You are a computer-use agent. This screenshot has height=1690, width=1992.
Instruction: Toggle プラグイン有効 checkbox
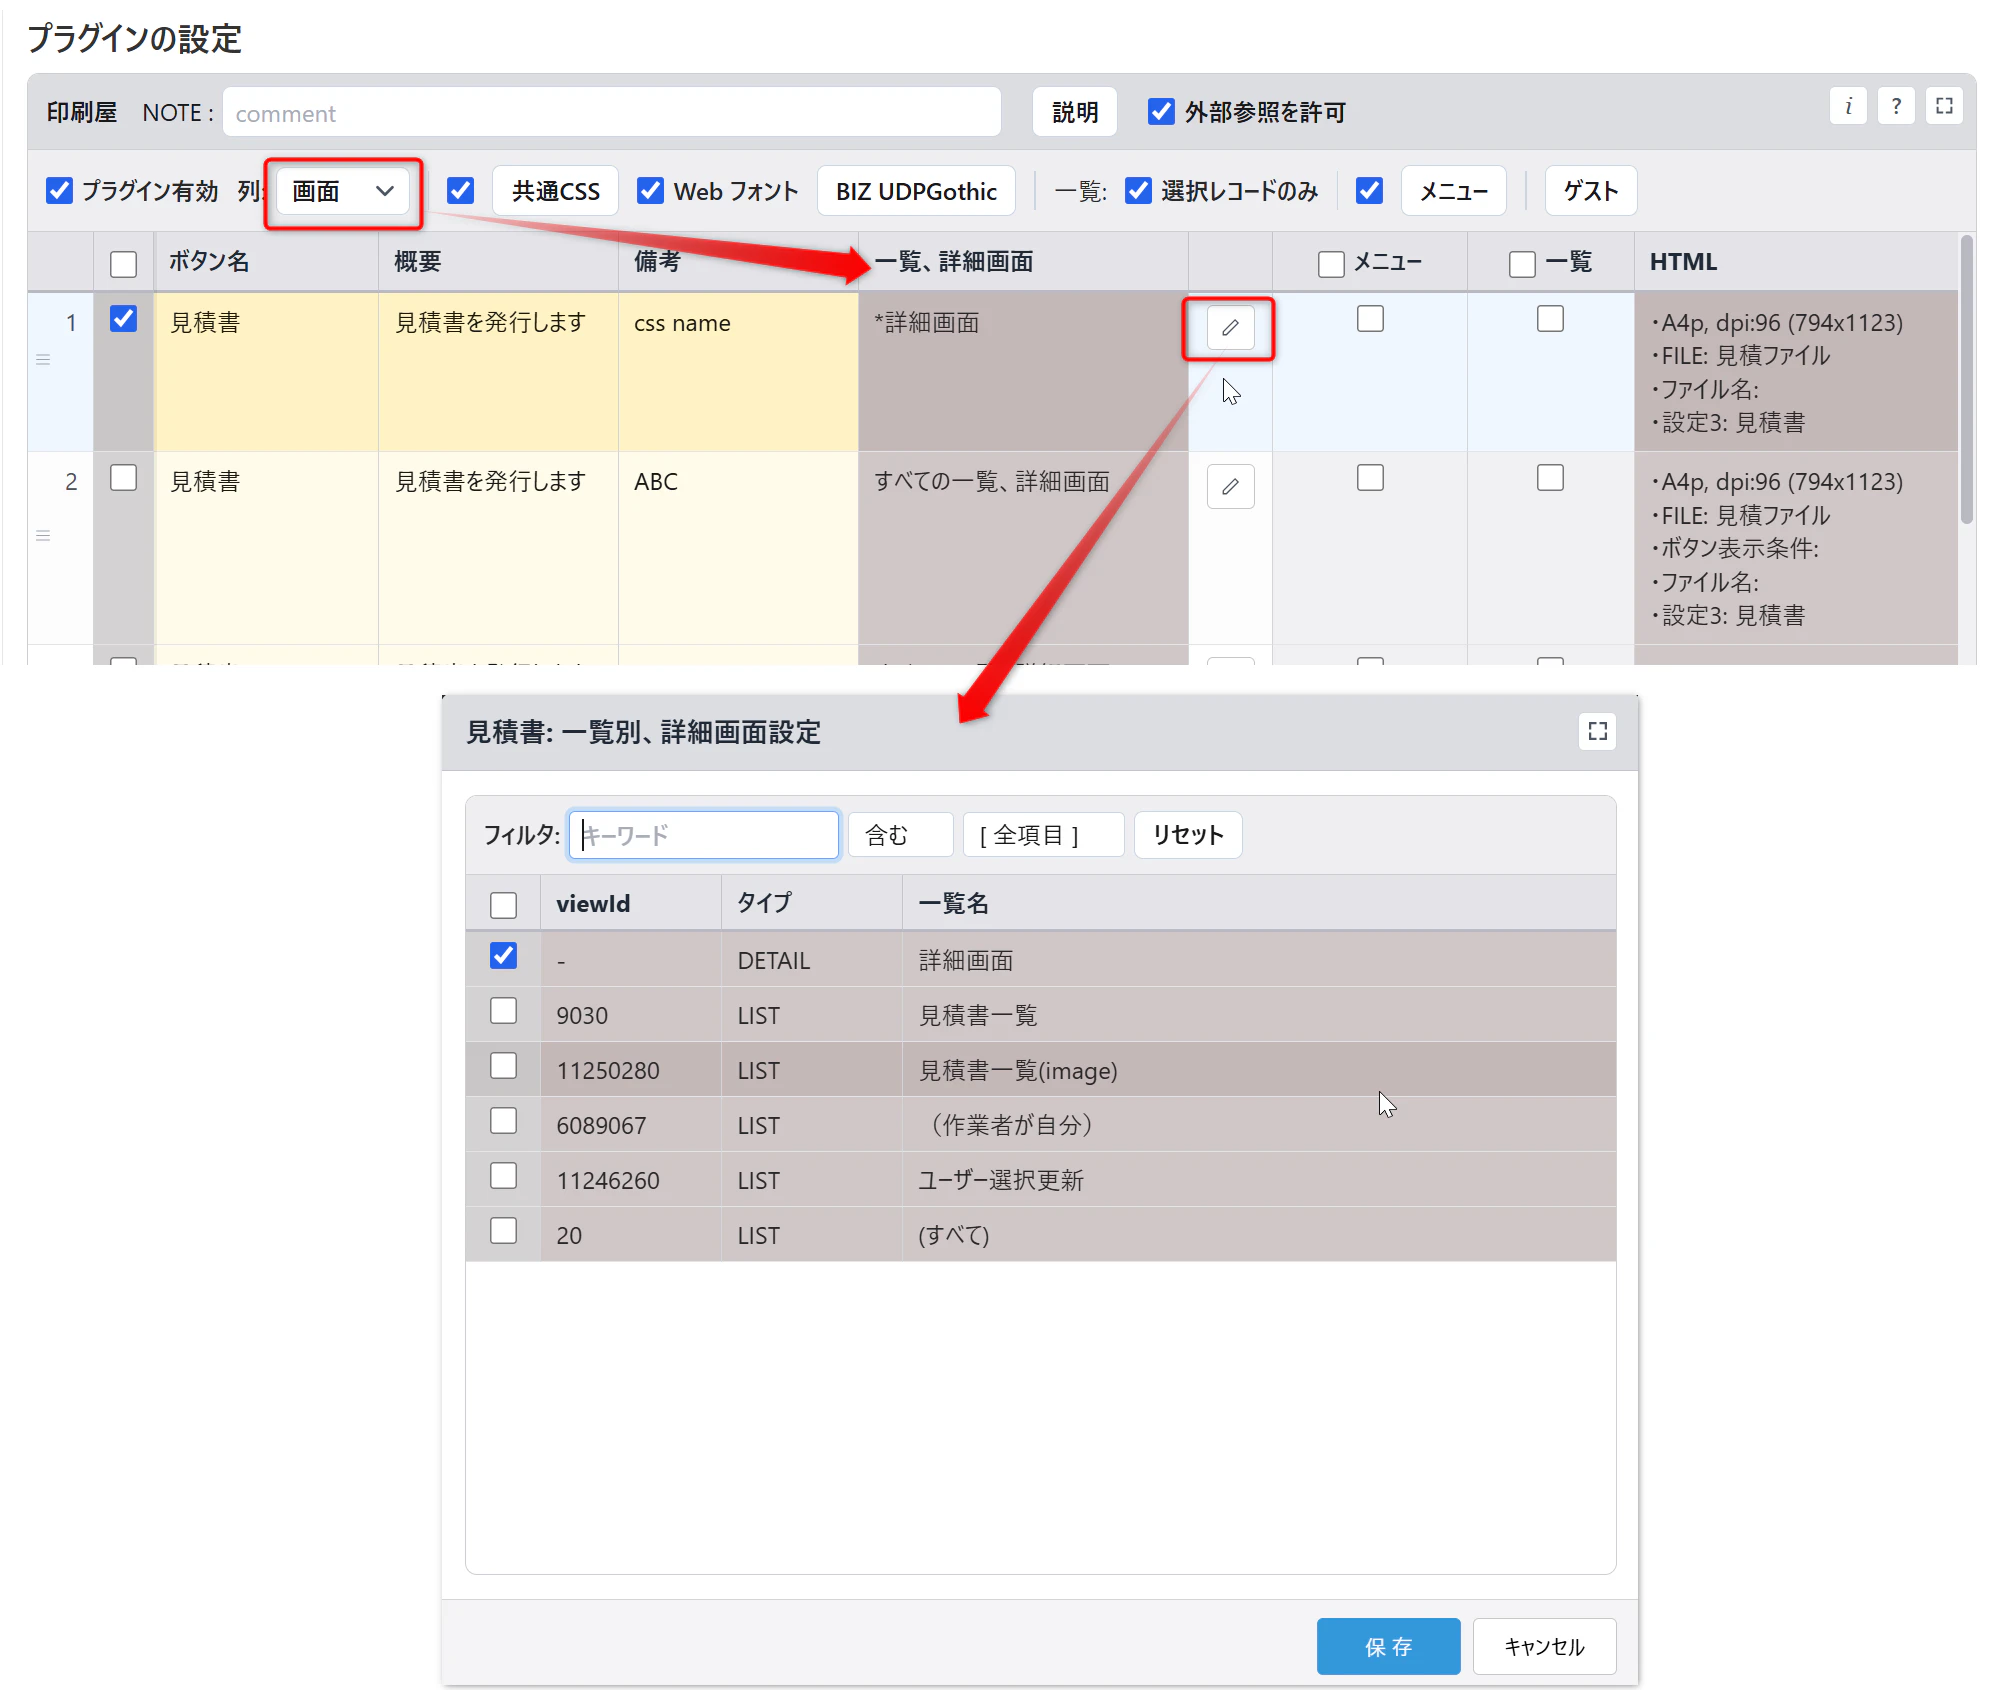pos(59,190)
